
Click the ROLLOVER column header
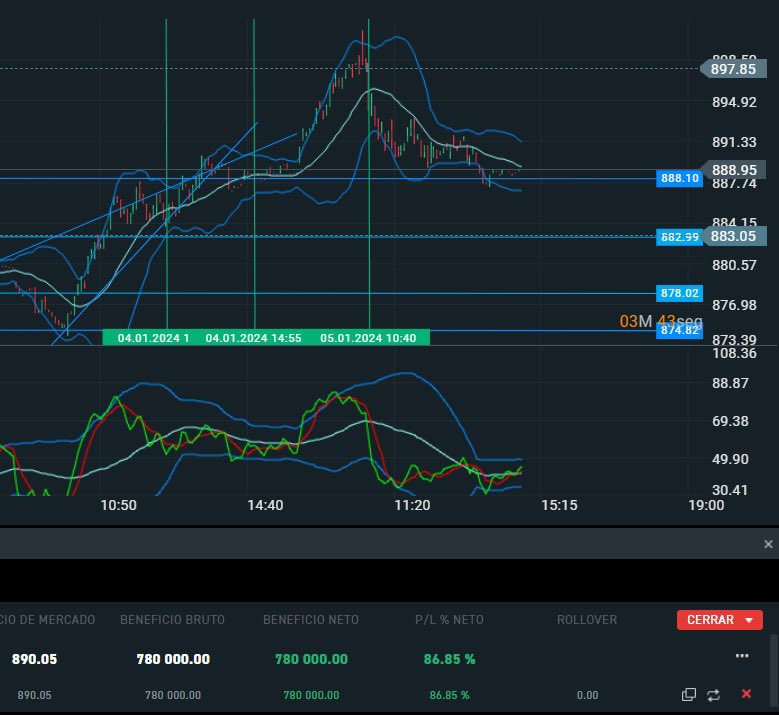[587, 620]
